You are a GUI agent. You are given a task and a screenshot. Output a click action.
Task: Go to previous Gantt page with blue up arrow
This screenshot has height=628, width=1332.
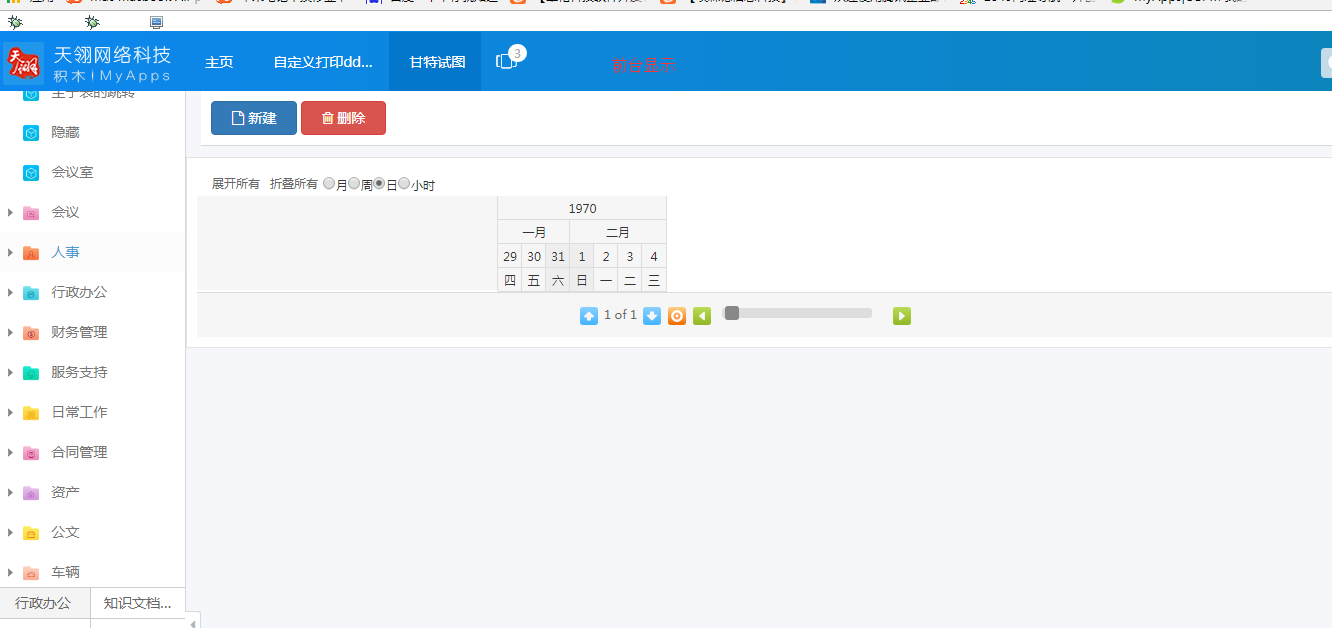tap(589, 316)
